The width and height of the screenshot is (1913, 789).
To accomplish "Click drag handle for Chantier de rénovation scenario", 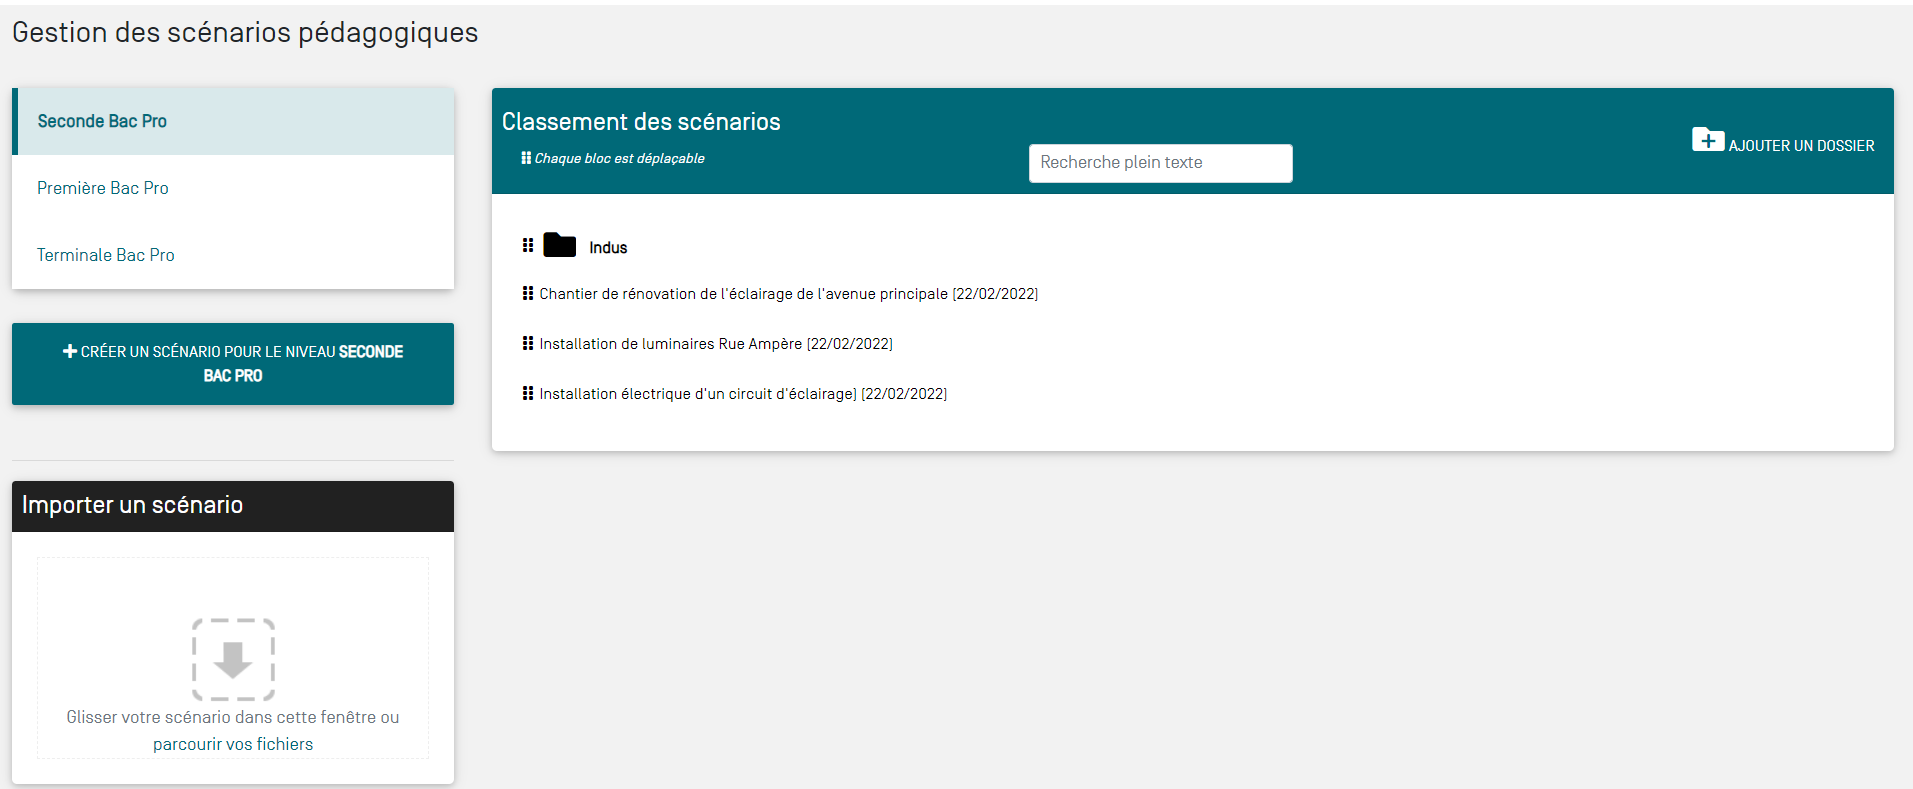I will coord(528,293).
